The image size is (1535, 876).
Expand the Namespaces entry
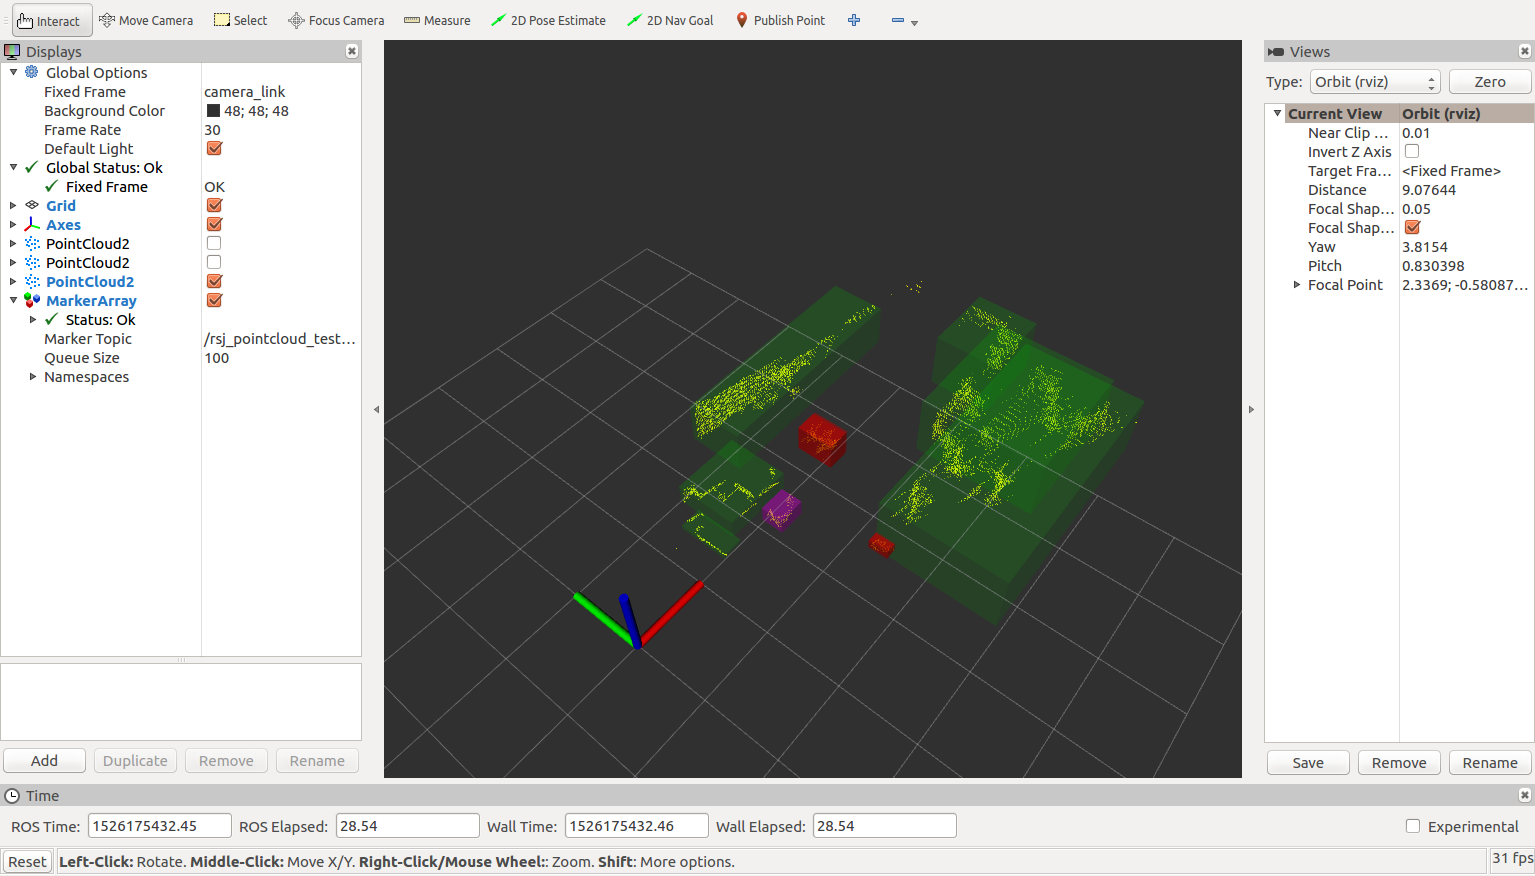[x=33, y=376]
